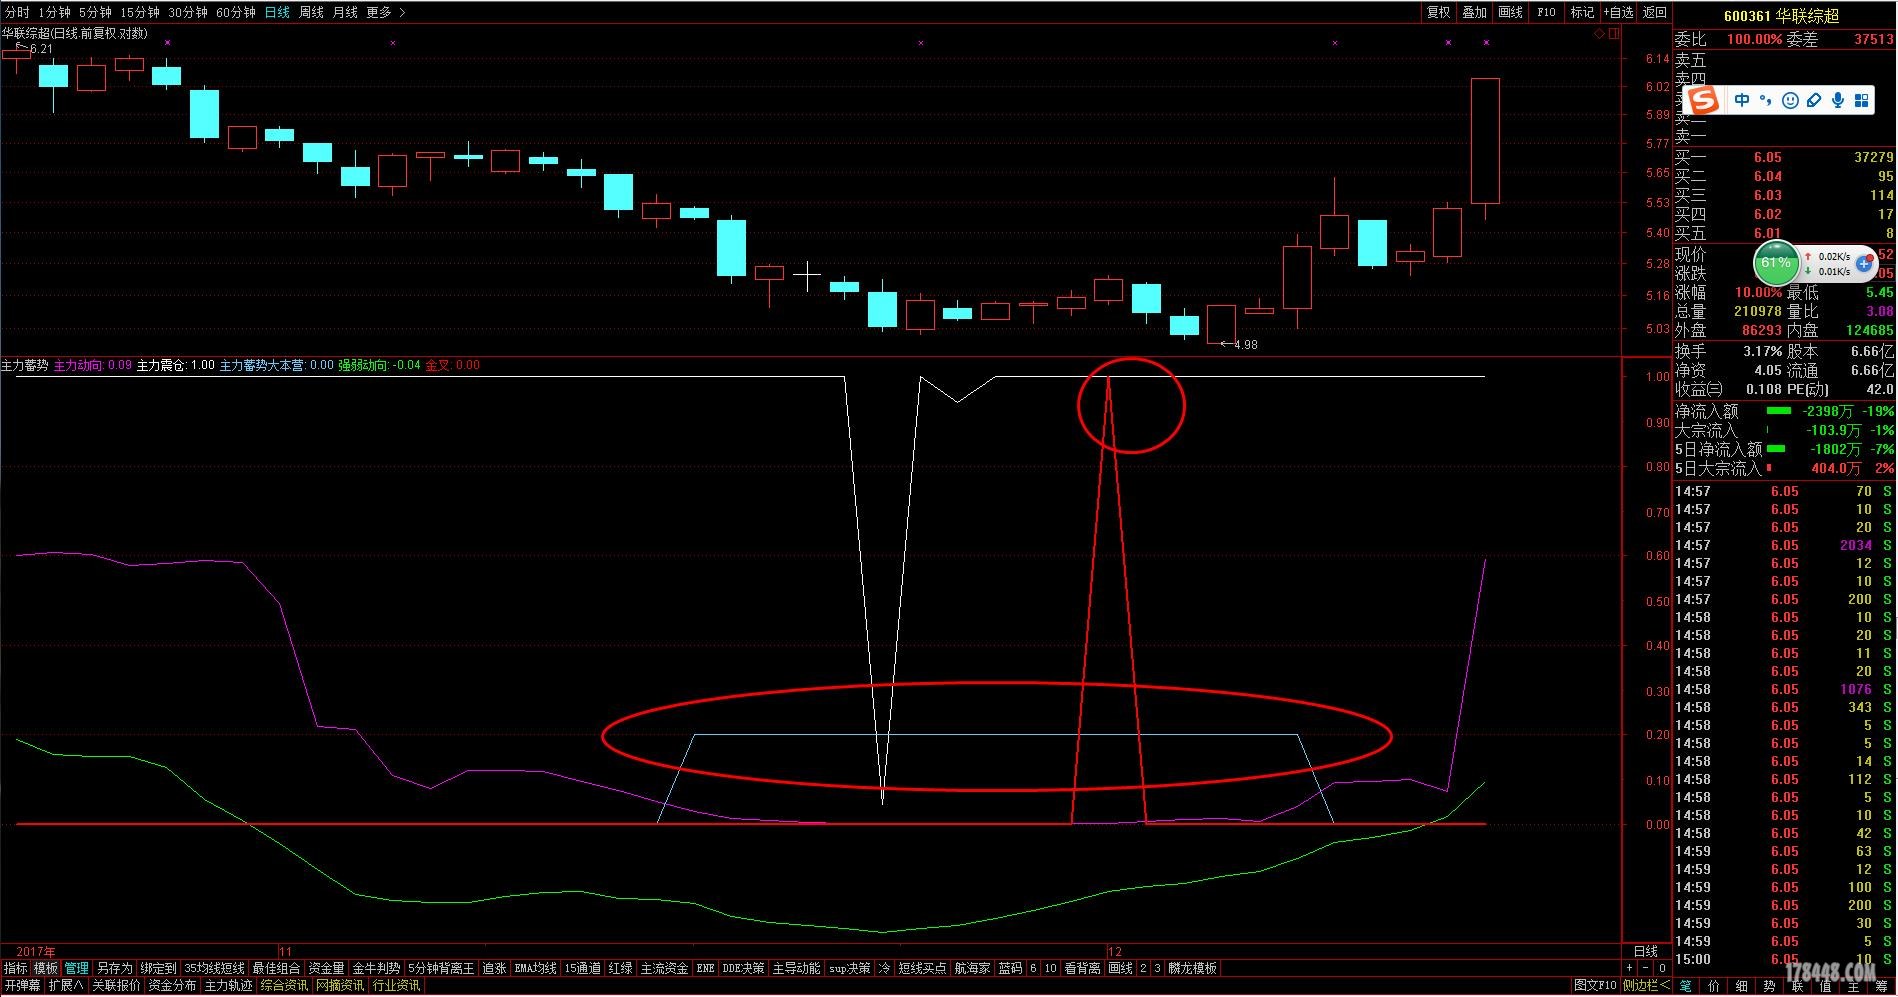The image size is (1898, 997).
Task: Click the green 61% memory accelerator ball
Action: click(1776, 263)
